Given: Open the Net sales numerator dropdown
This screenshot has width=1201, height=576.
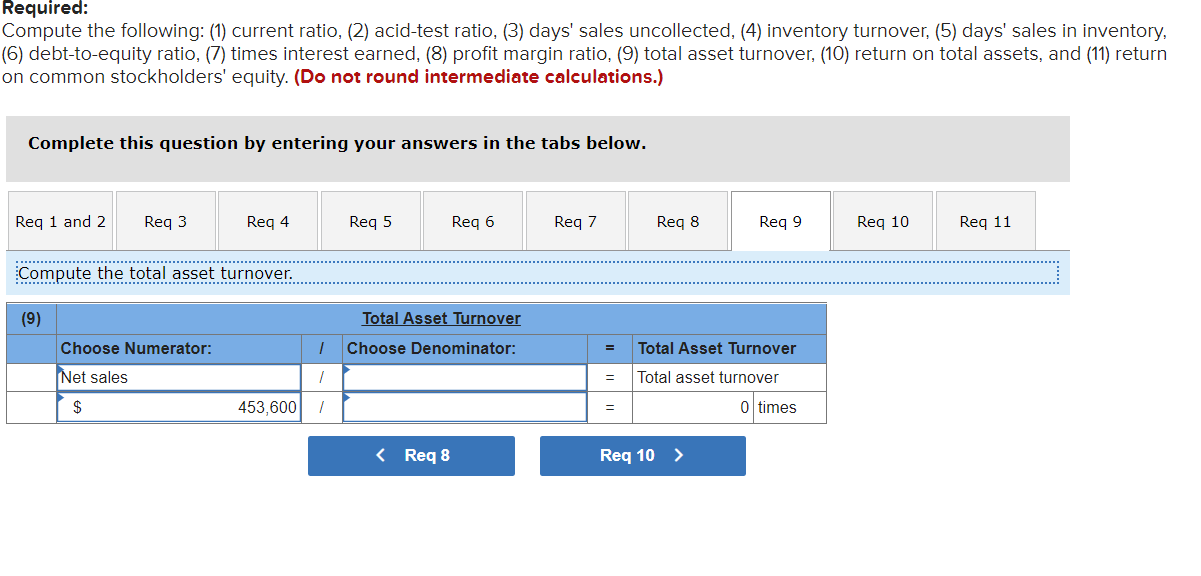Looking at the screenshot, I should click(178, 377).
